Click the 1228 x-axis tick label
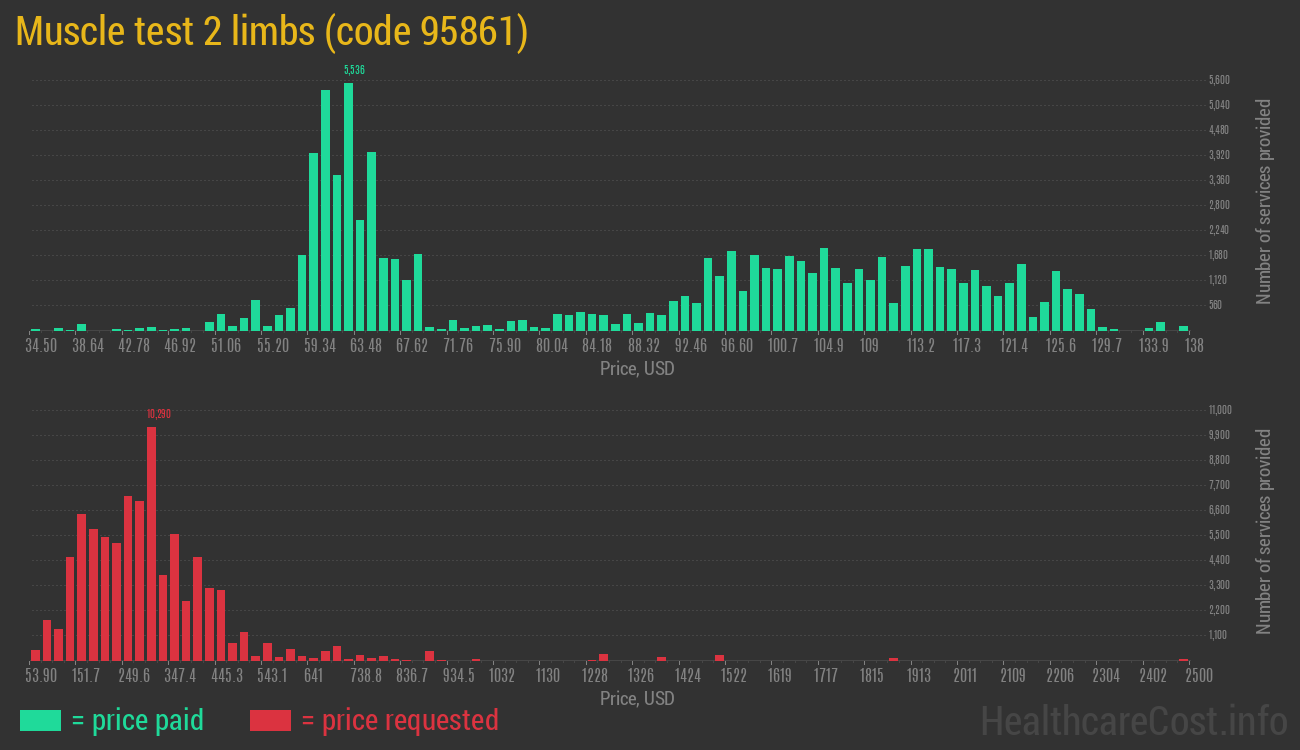This screenshot has width=1300, height=750. 594,676
